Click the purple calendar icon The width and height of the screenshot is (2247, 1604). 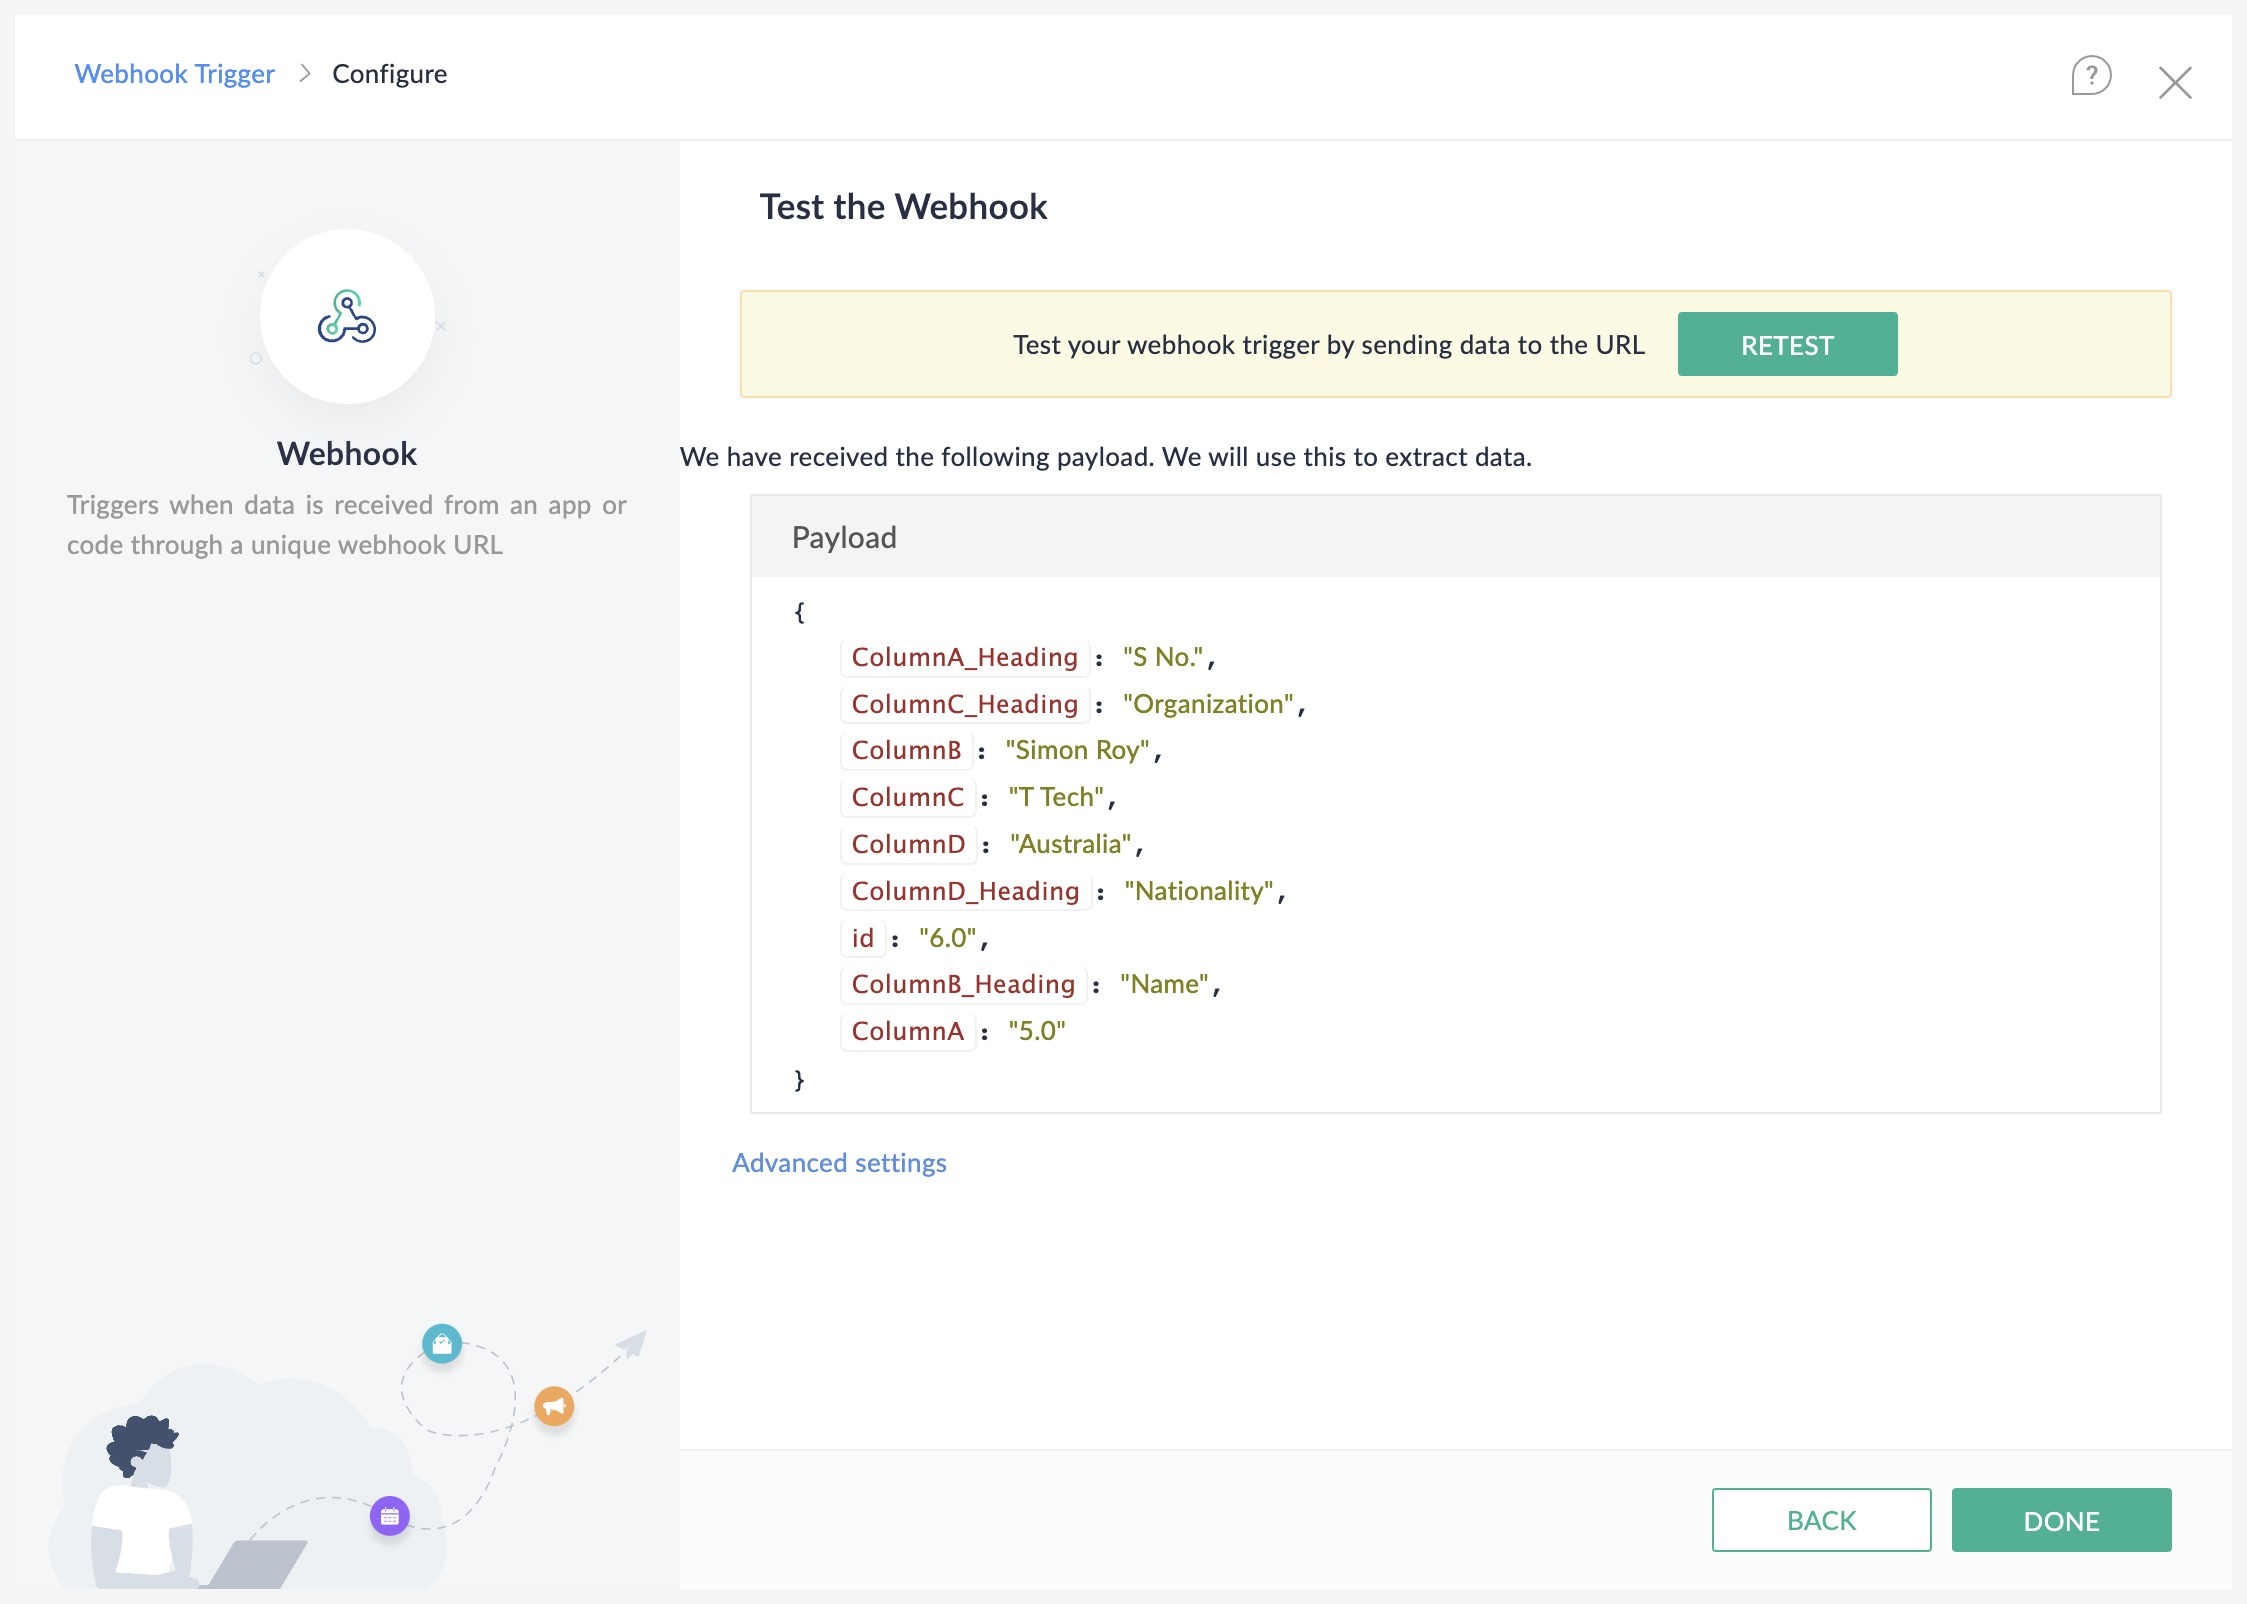390,1516
